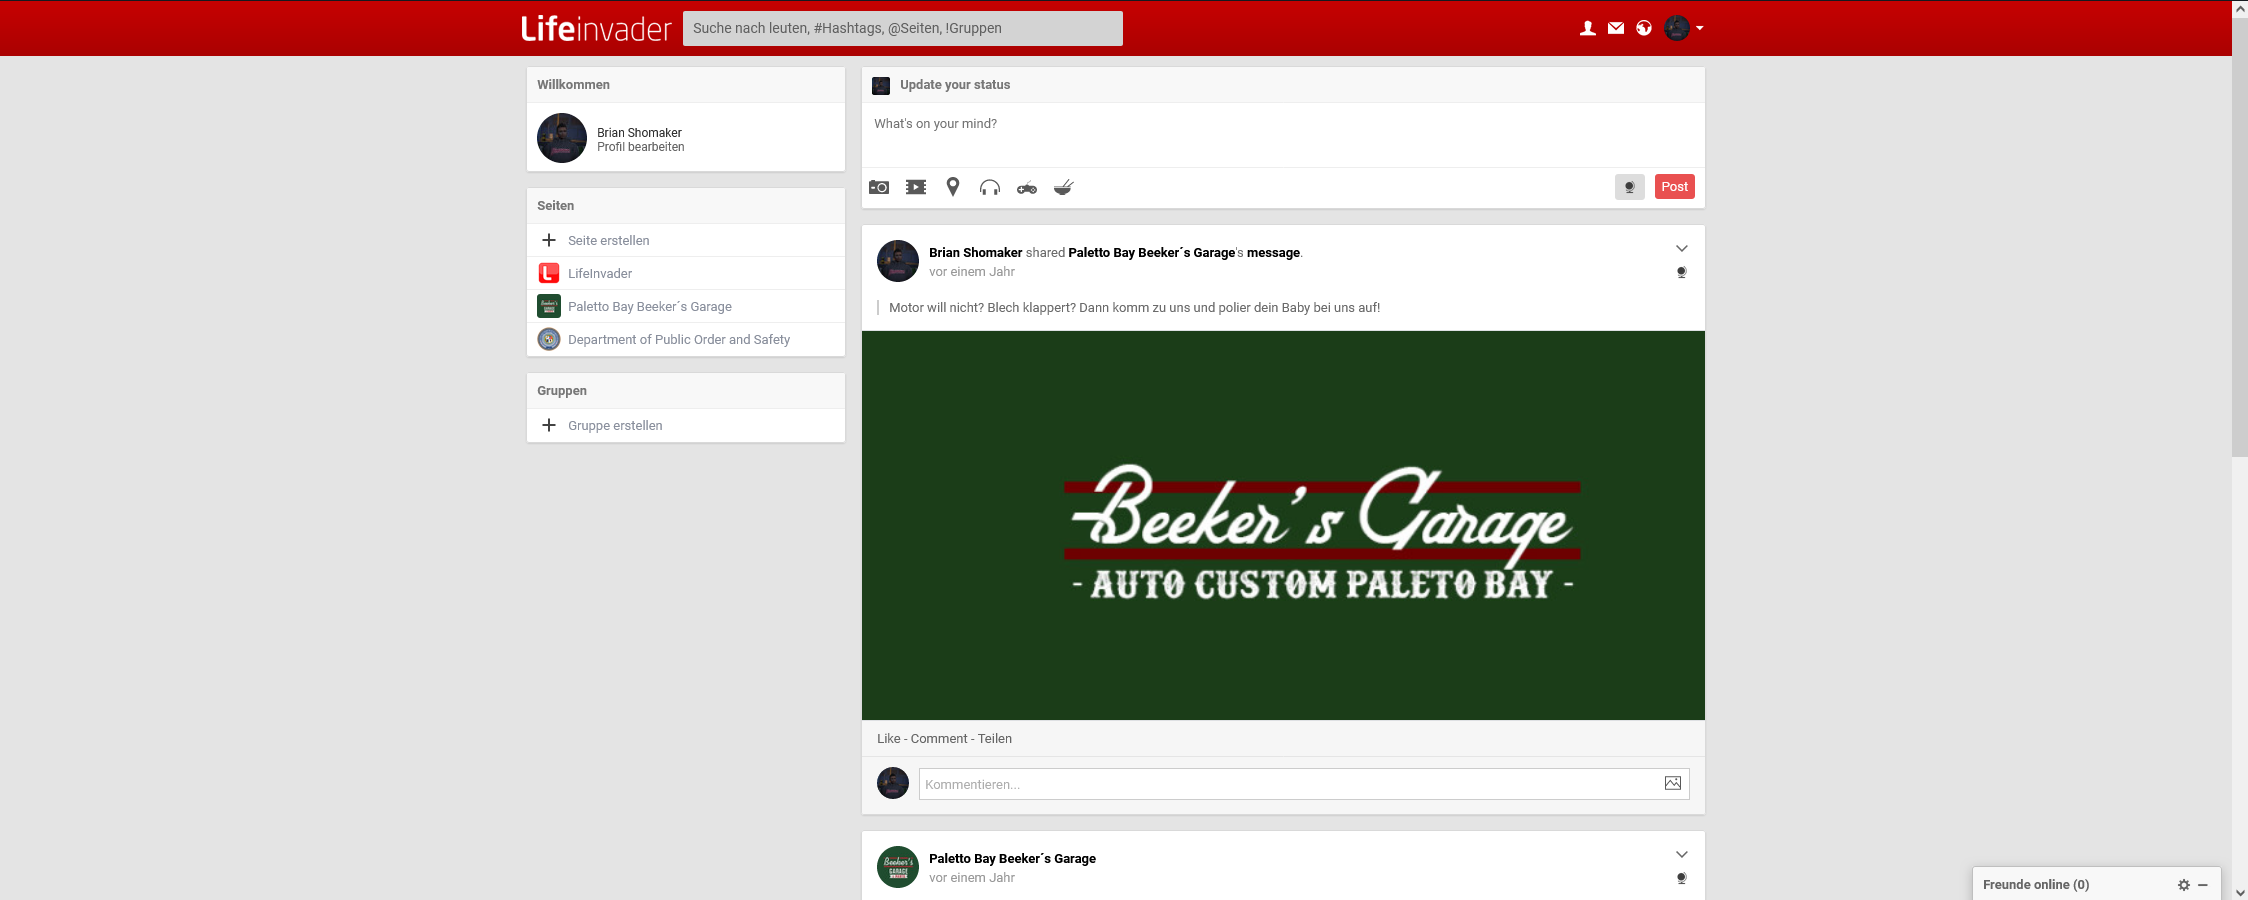Open messages via the envelope icon

click(x=1616, y=28)
